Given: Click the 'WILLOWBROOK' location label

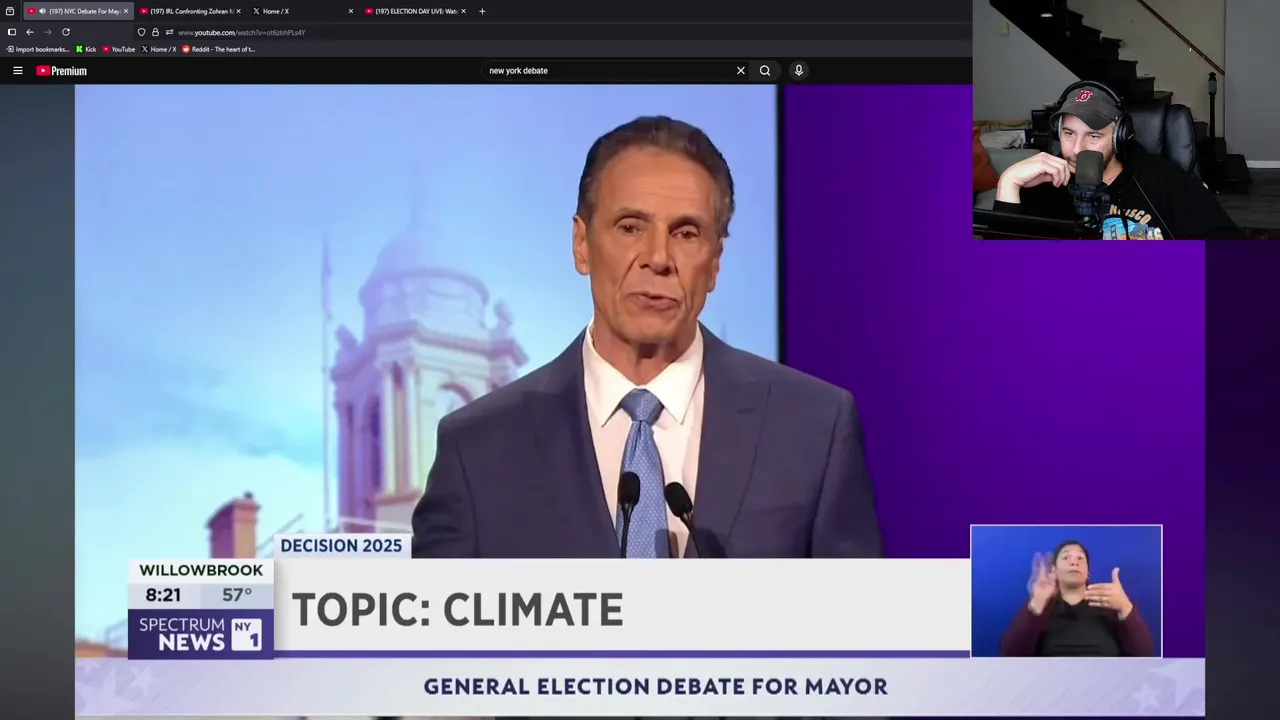Looking at the screenshot, I should coord(201,570).
